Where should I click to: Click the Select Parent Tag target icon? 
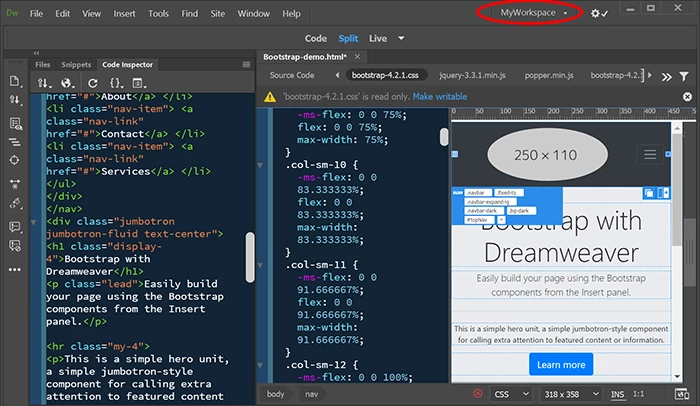[14, 160]
